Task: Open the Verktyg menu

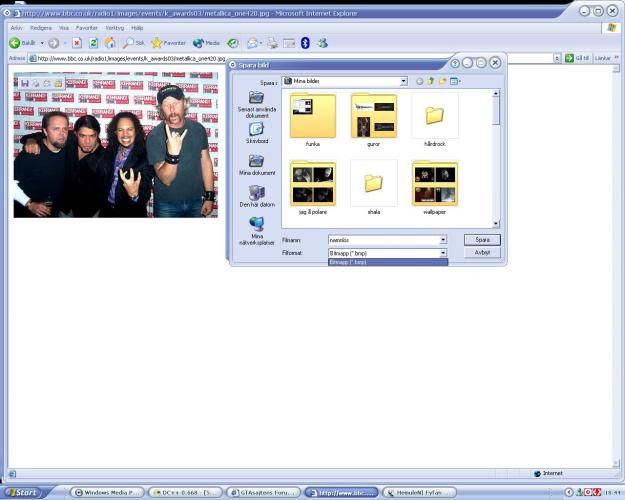Action: pos(114,28)
